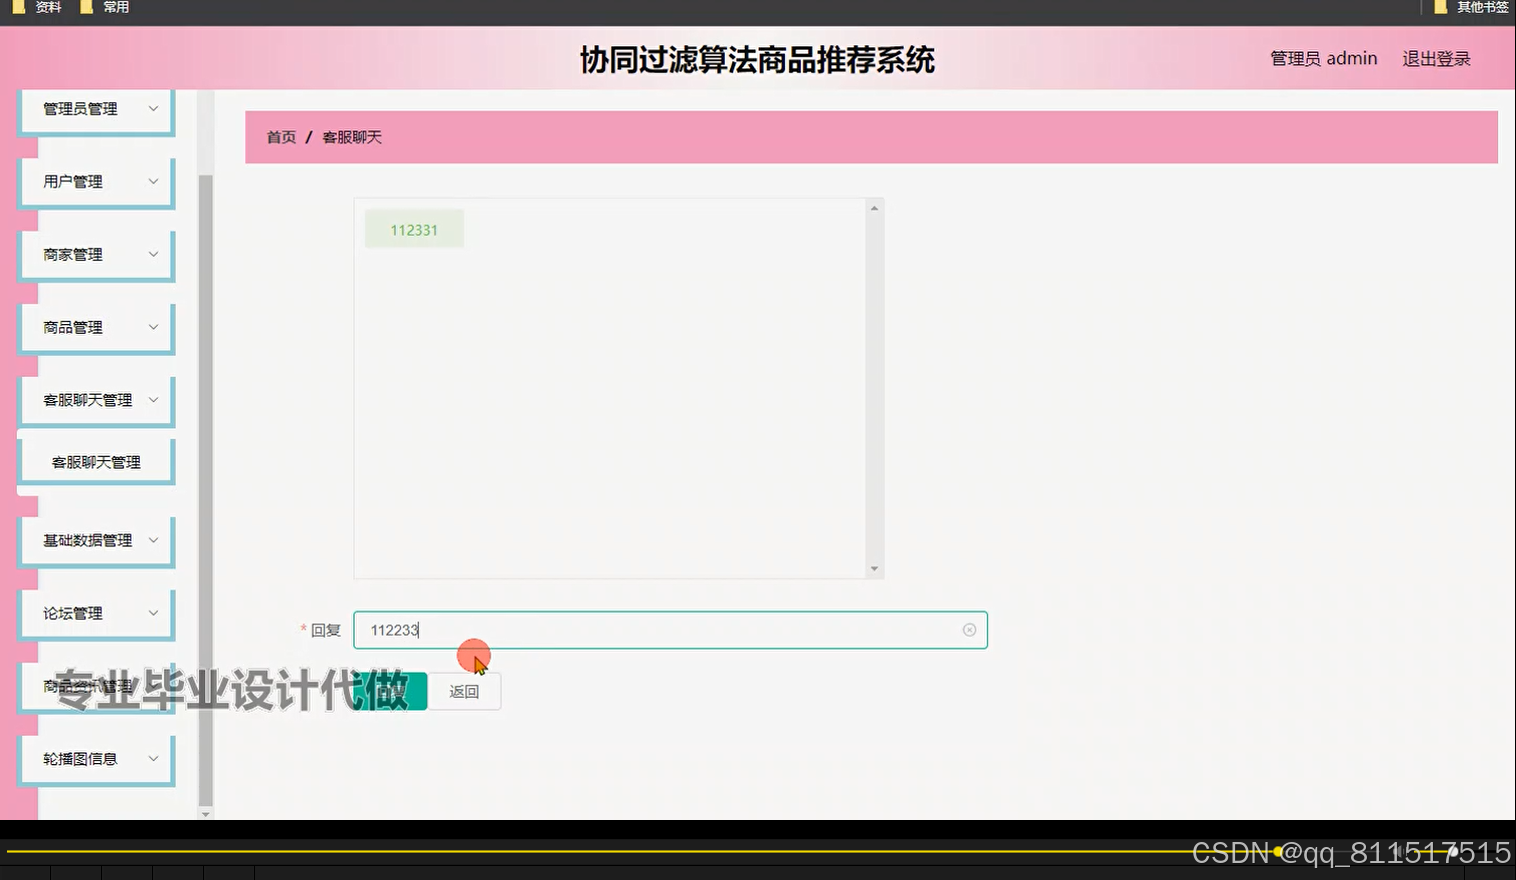
Task: Click the 返回 back button
Action: pos(464,690)
